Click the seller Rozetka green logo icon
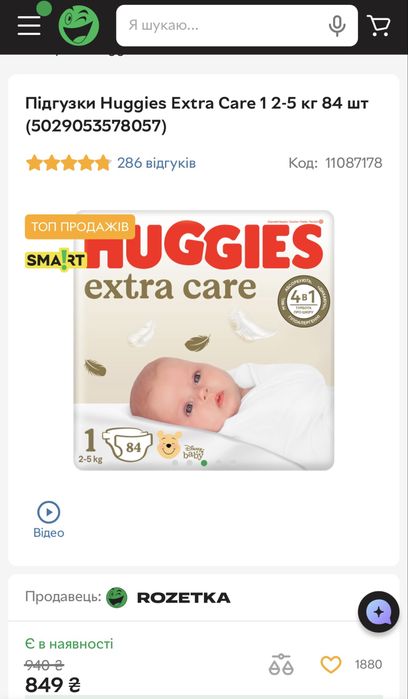Screen dimensions: 408x699 (117, 598)
